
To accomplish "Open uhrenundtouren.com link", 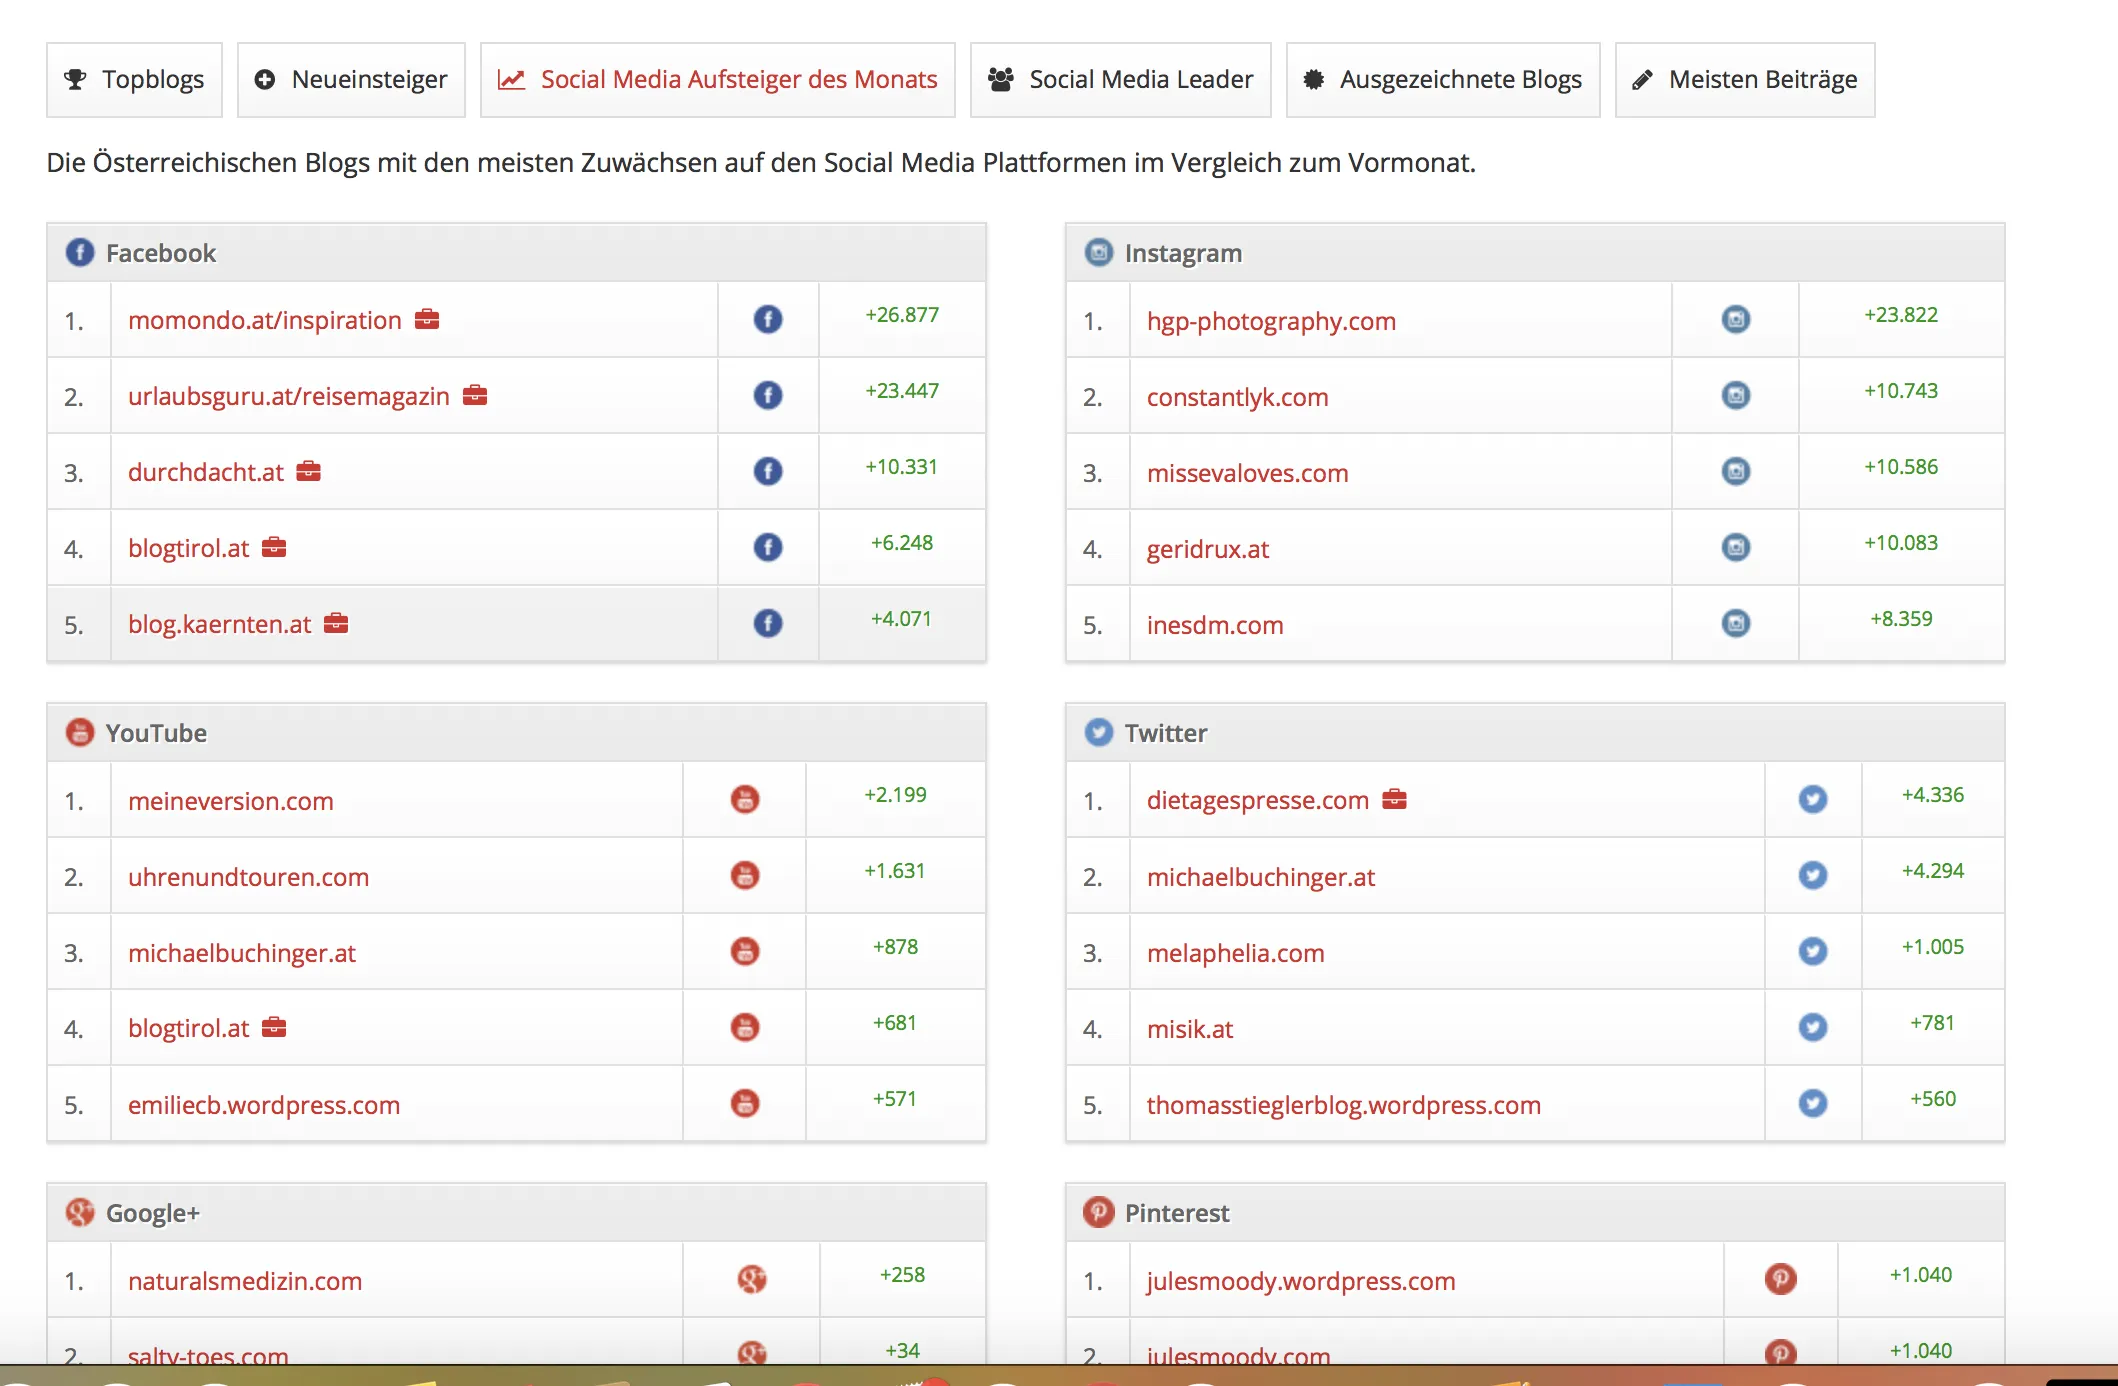I will (248, 877).
